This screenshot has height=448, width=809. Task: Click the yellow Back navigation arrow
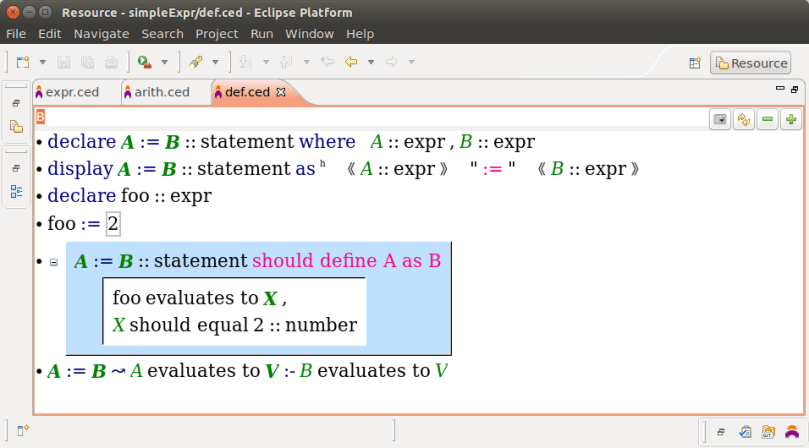point(351,62)
